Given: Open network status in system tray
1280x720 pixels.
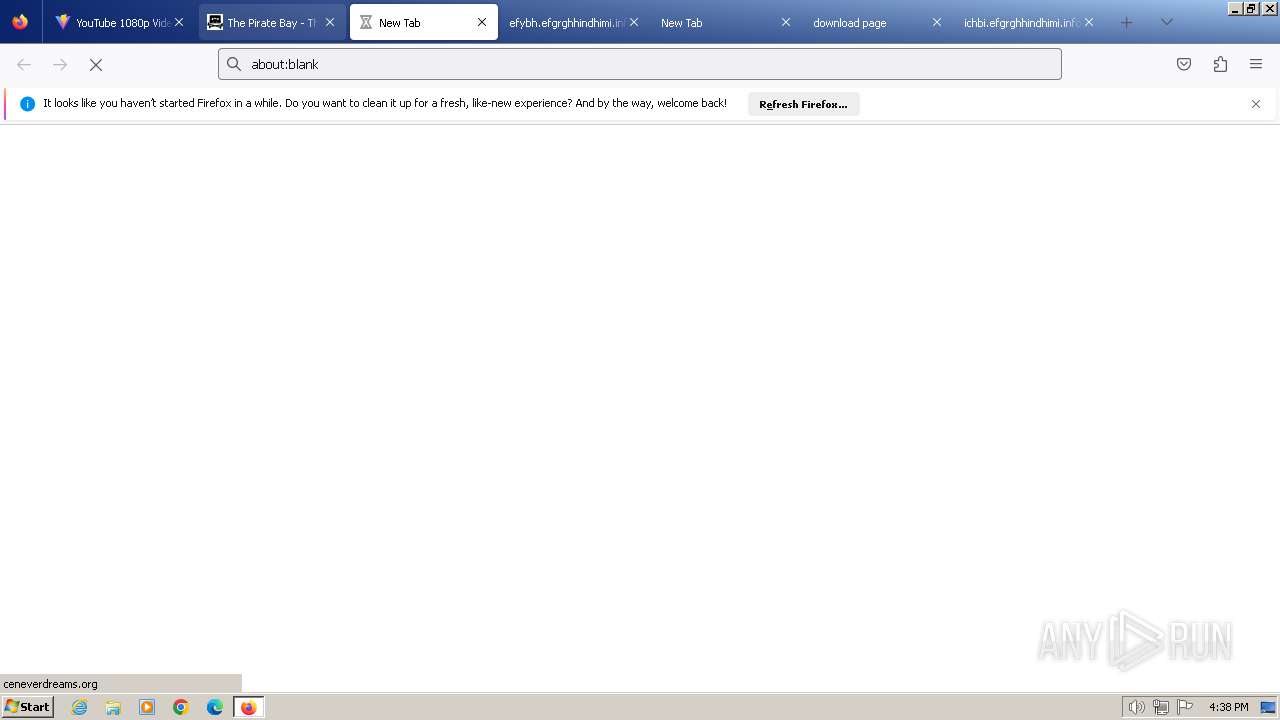Looking at the screenshot, I should click(x=1161, y=707).
